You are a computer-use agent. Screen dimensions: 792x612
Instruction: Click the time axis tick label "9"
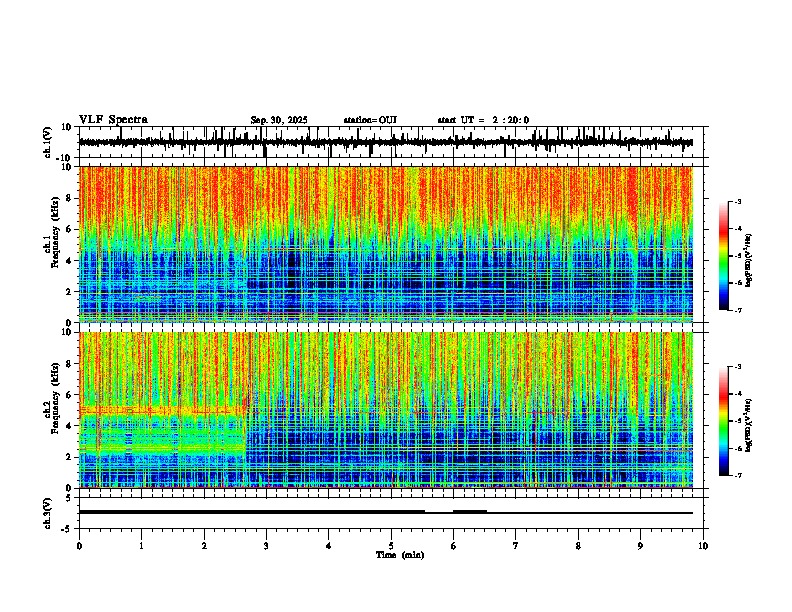[x=640, y=546]
